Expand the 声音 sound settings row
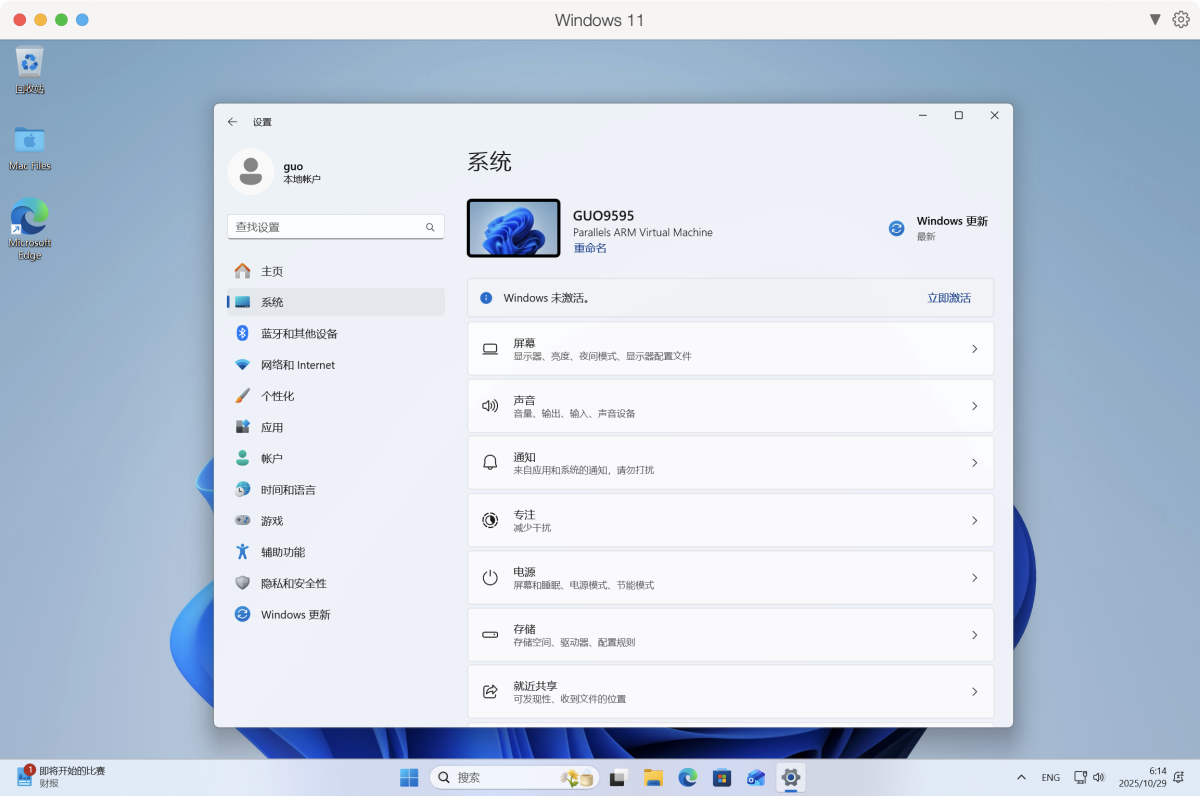Viewport: 1200px width, 796px height. [x=974, y=406]
